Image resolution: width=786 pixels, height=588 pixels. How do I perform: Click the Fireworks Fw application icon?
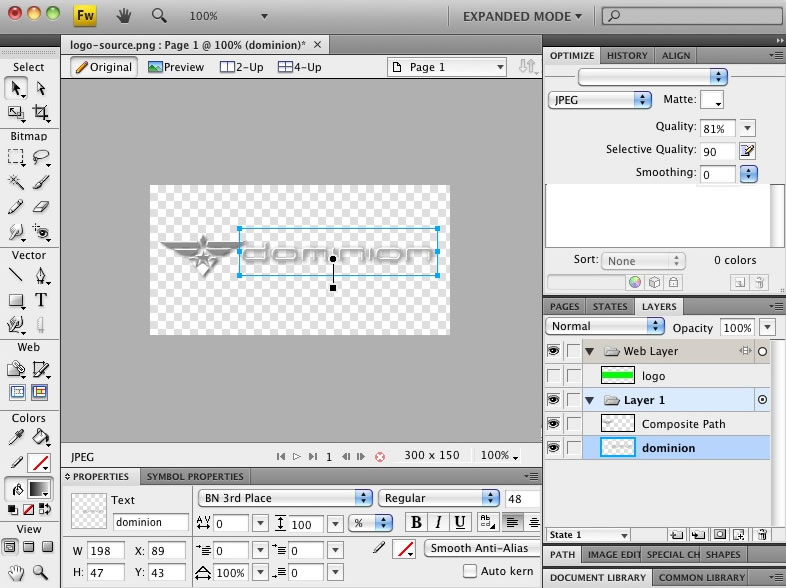point(85,16)
